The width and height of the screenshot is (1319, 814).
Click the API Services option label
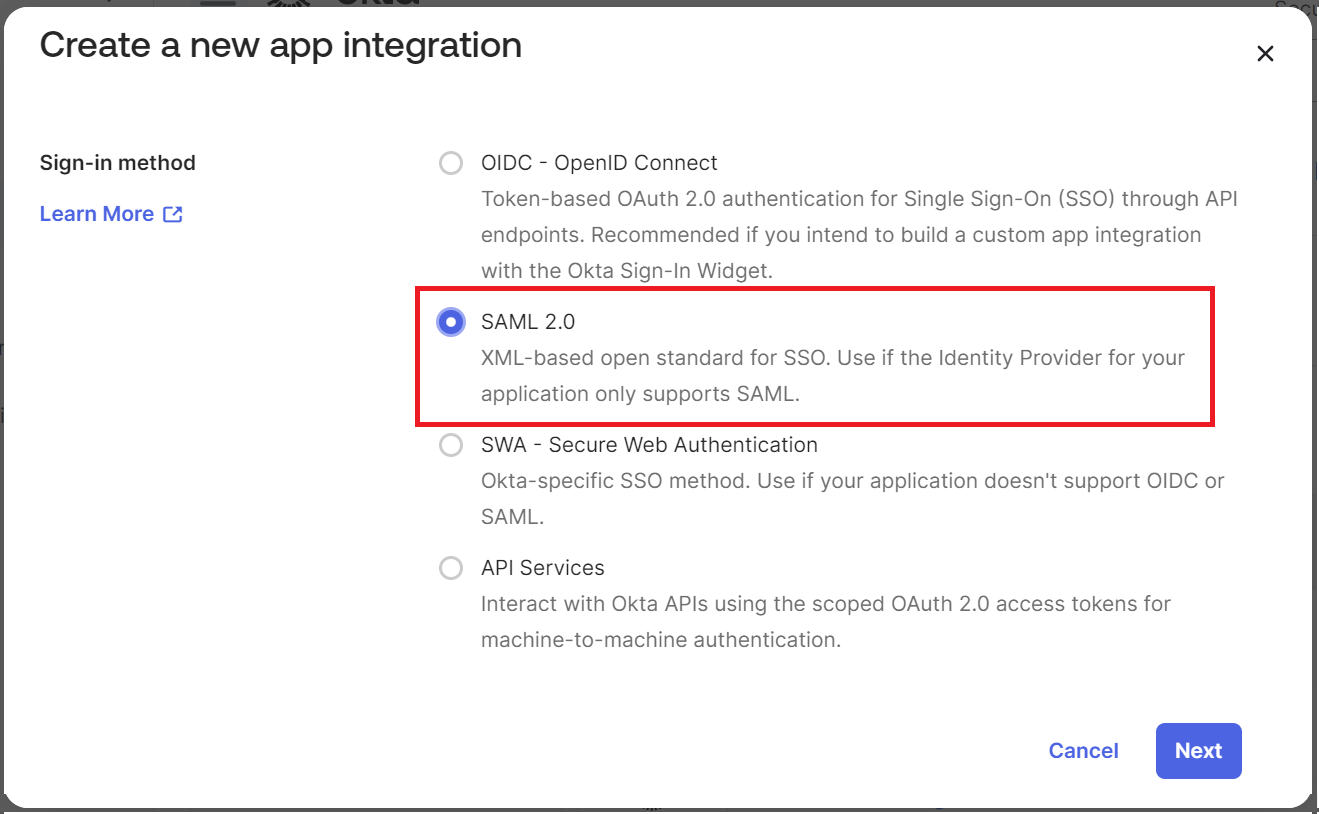[x=542, y=568]
